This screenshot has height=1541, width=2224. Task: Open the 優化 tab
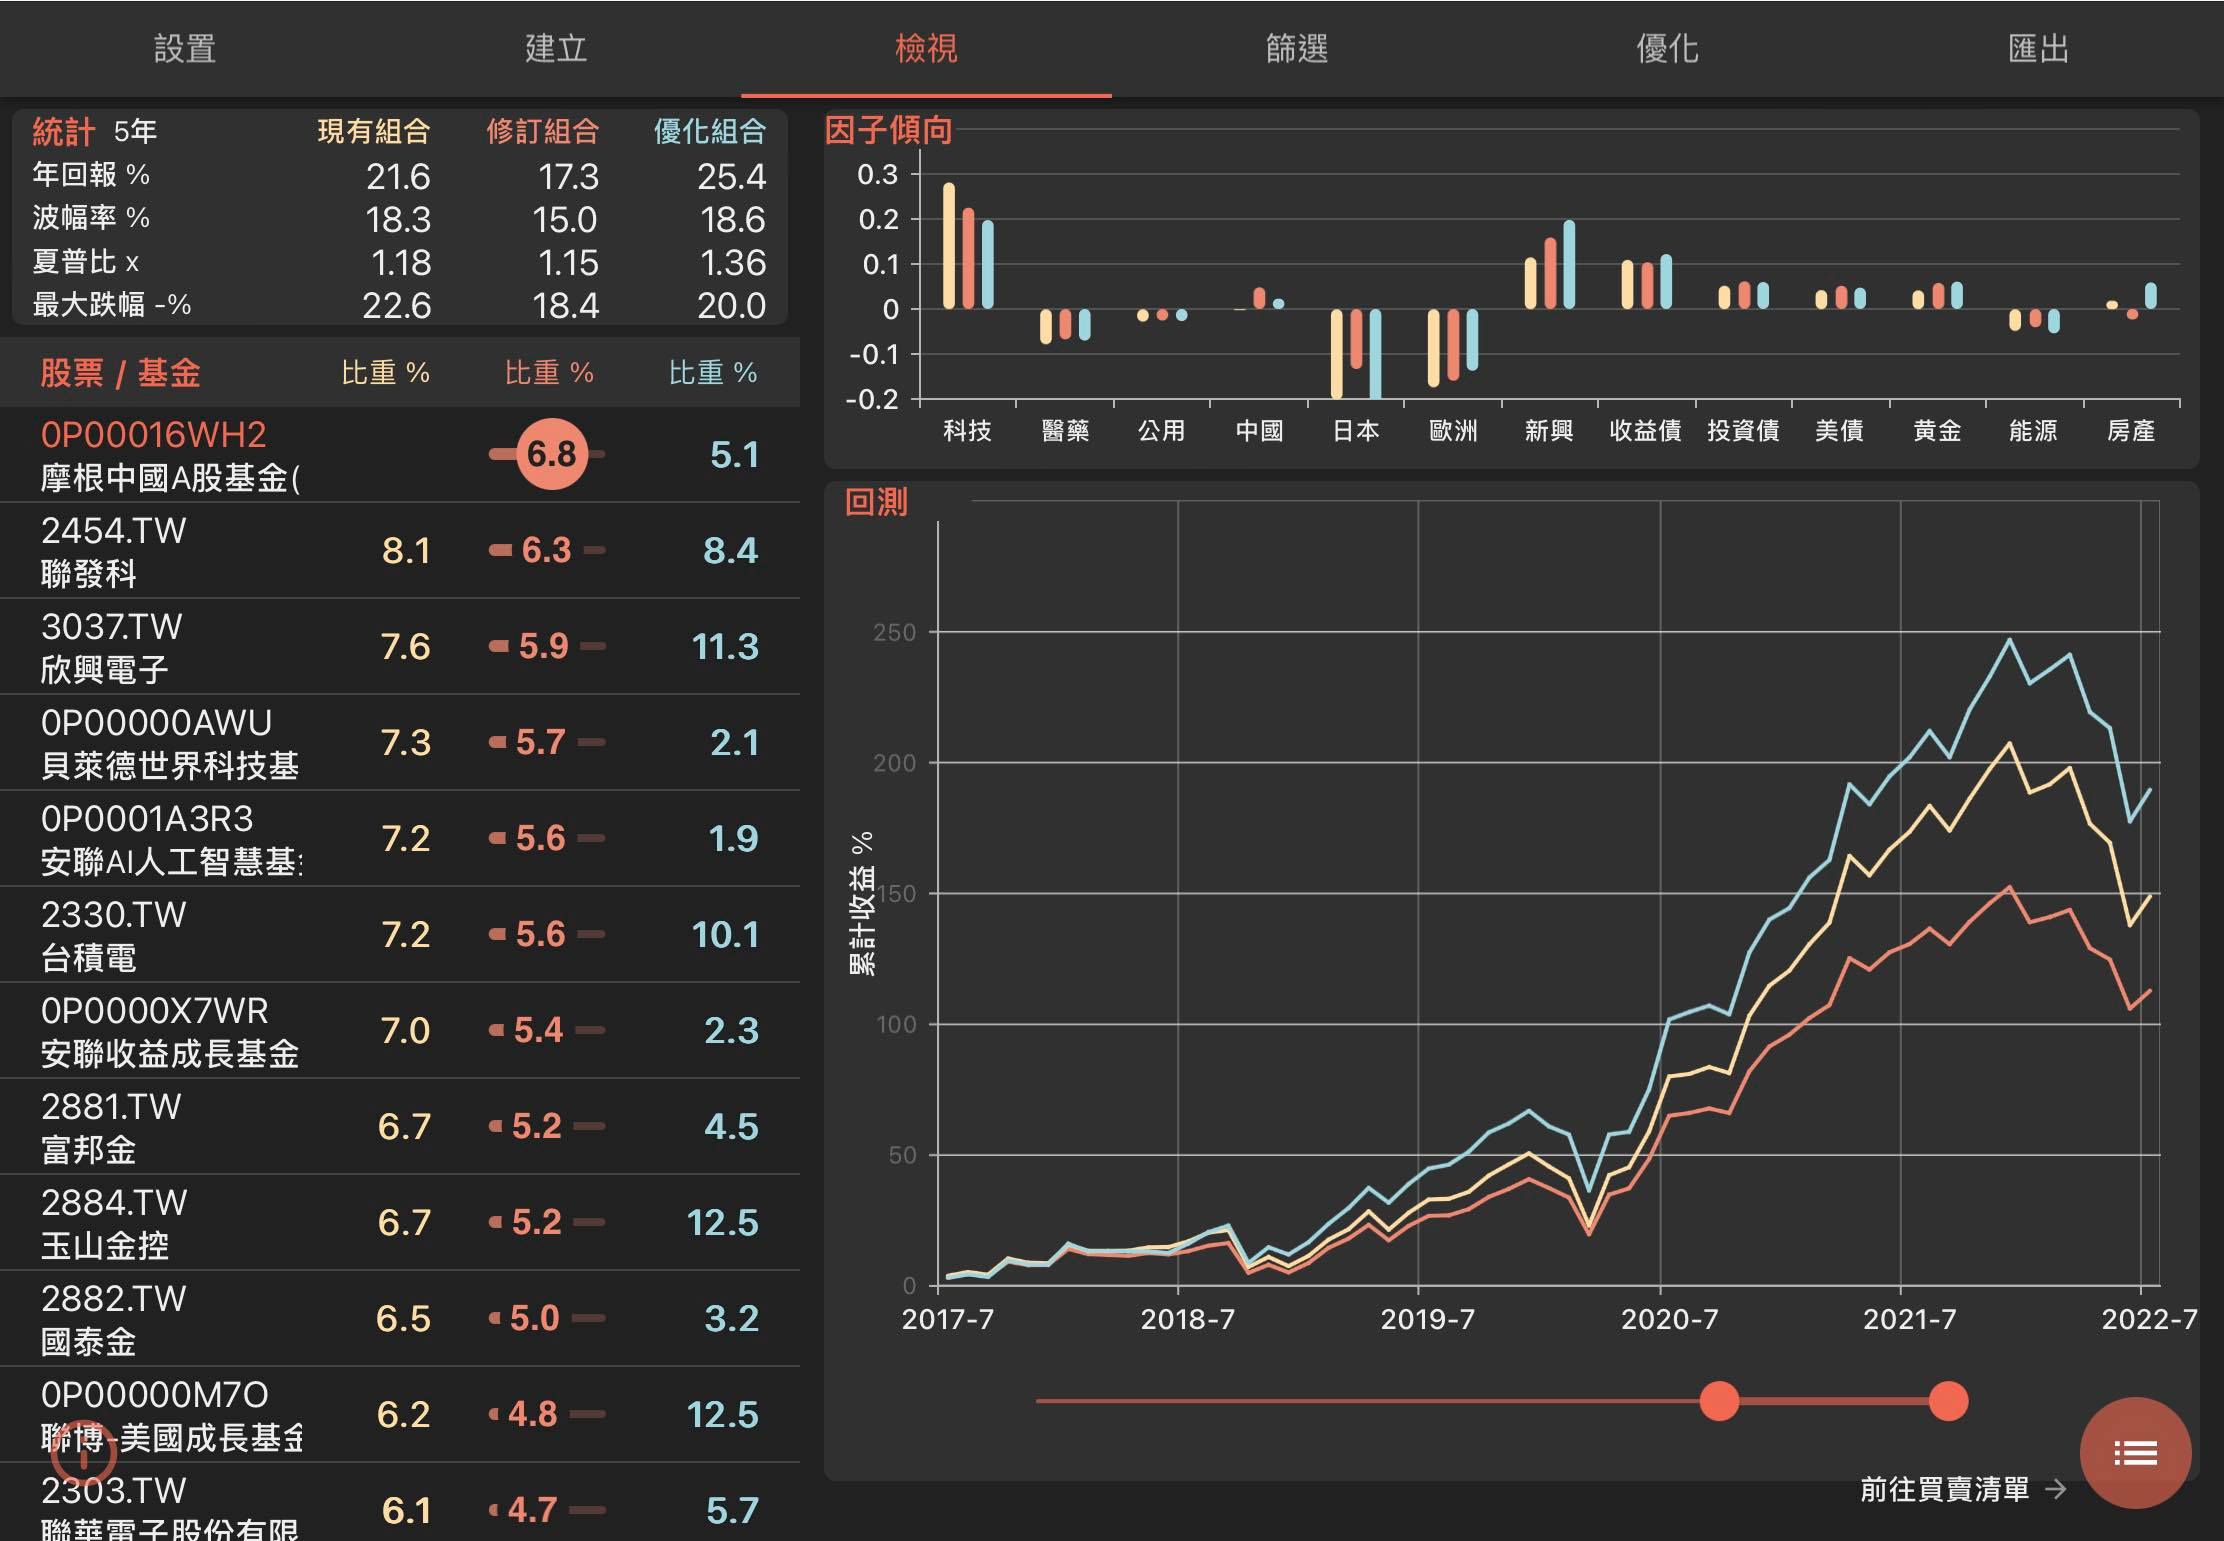click(x=1667, y=48)
